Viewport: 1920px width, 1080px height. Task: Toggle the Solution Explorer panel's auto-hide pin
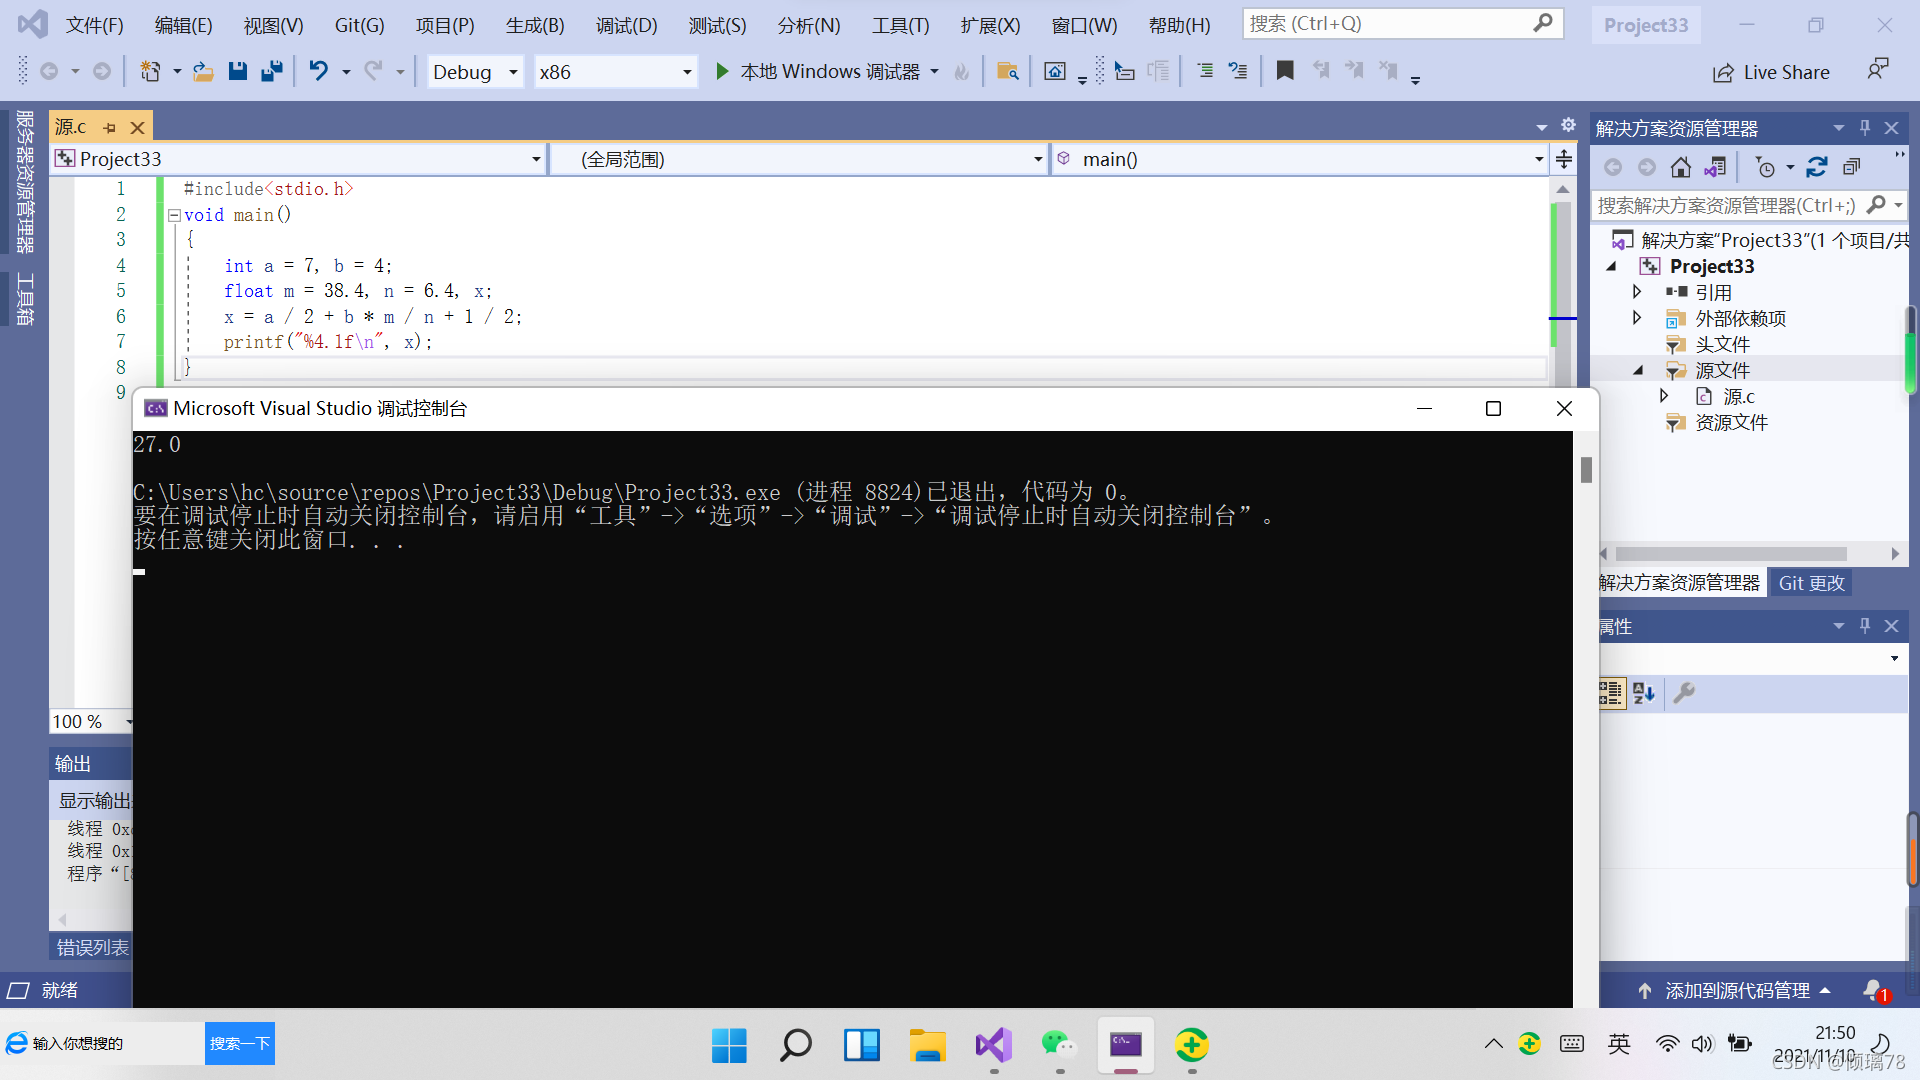[1865, 128]
